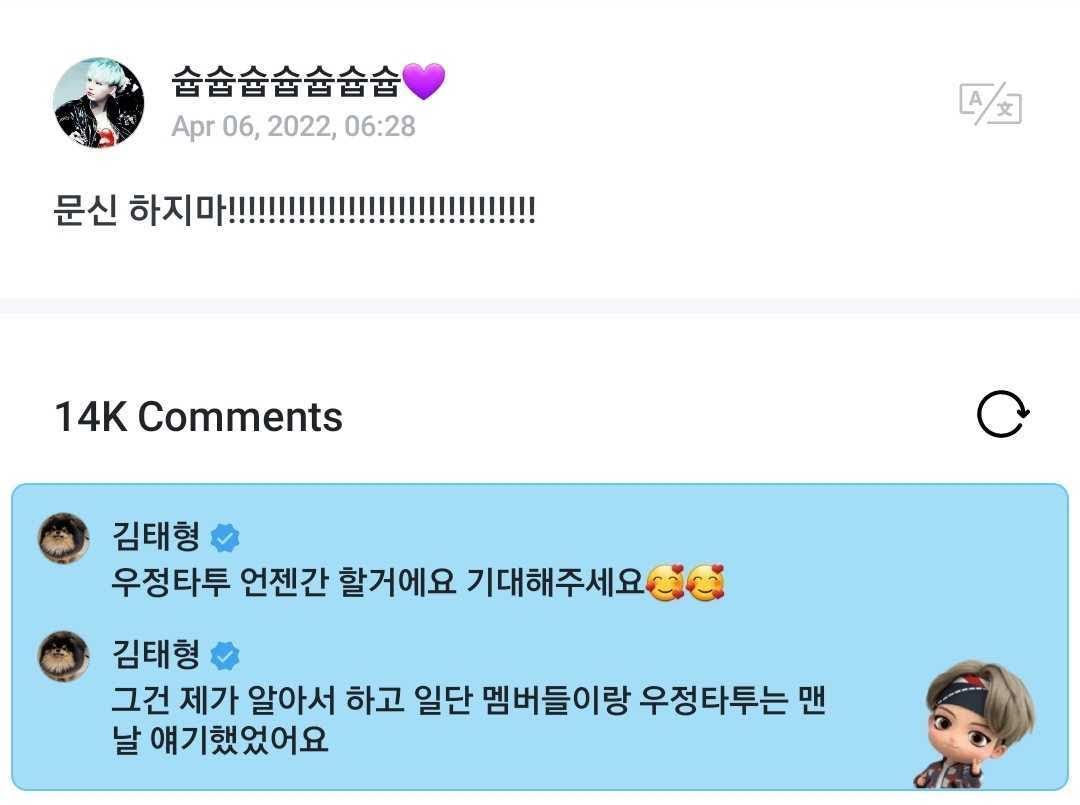Viewport: 1080px width, 805px height.
Task: Refresh the comments with the circular arrow
Action: click(1003, 415)
